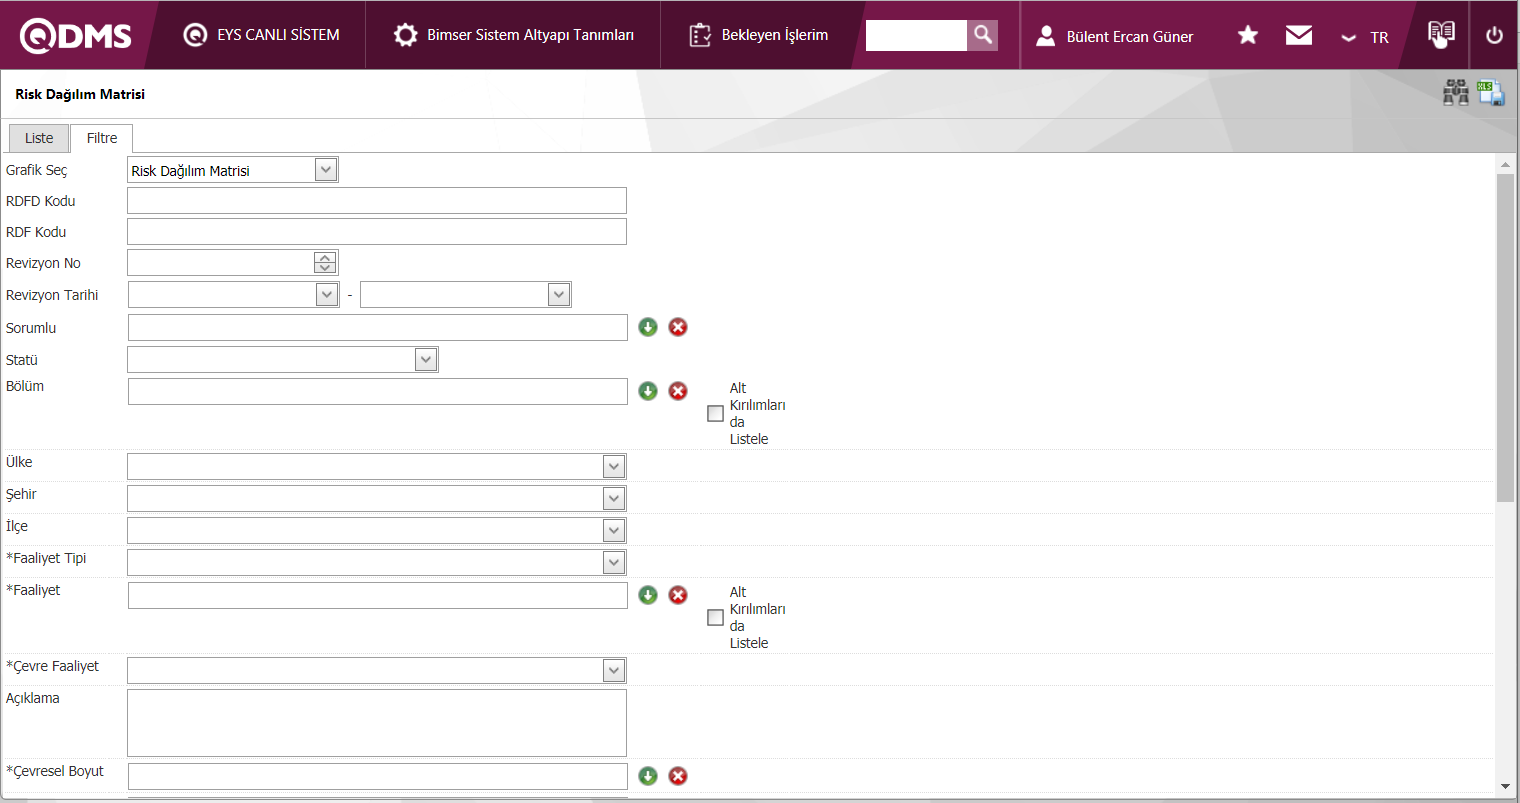Click the vertical scrollbar thumb
1520x803 pixels.
point(1505,338)
